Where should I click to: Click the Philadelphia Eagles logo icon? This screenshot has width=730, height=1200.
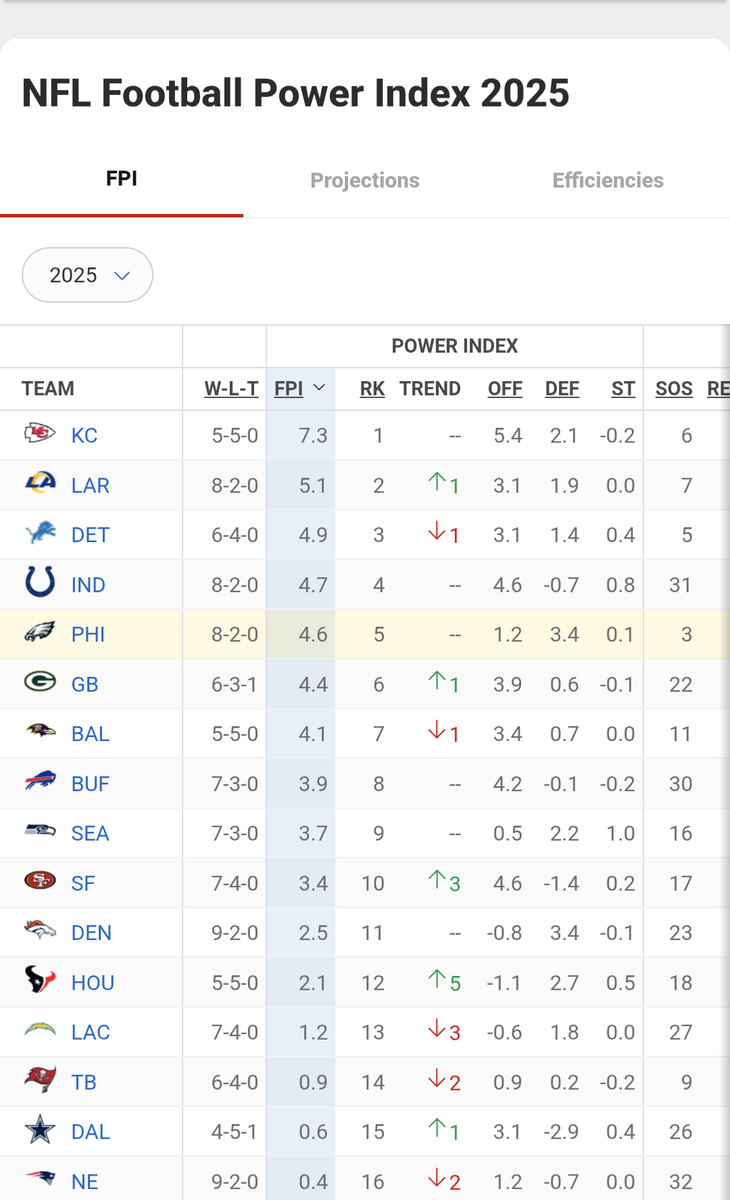(x=40, y=634)
